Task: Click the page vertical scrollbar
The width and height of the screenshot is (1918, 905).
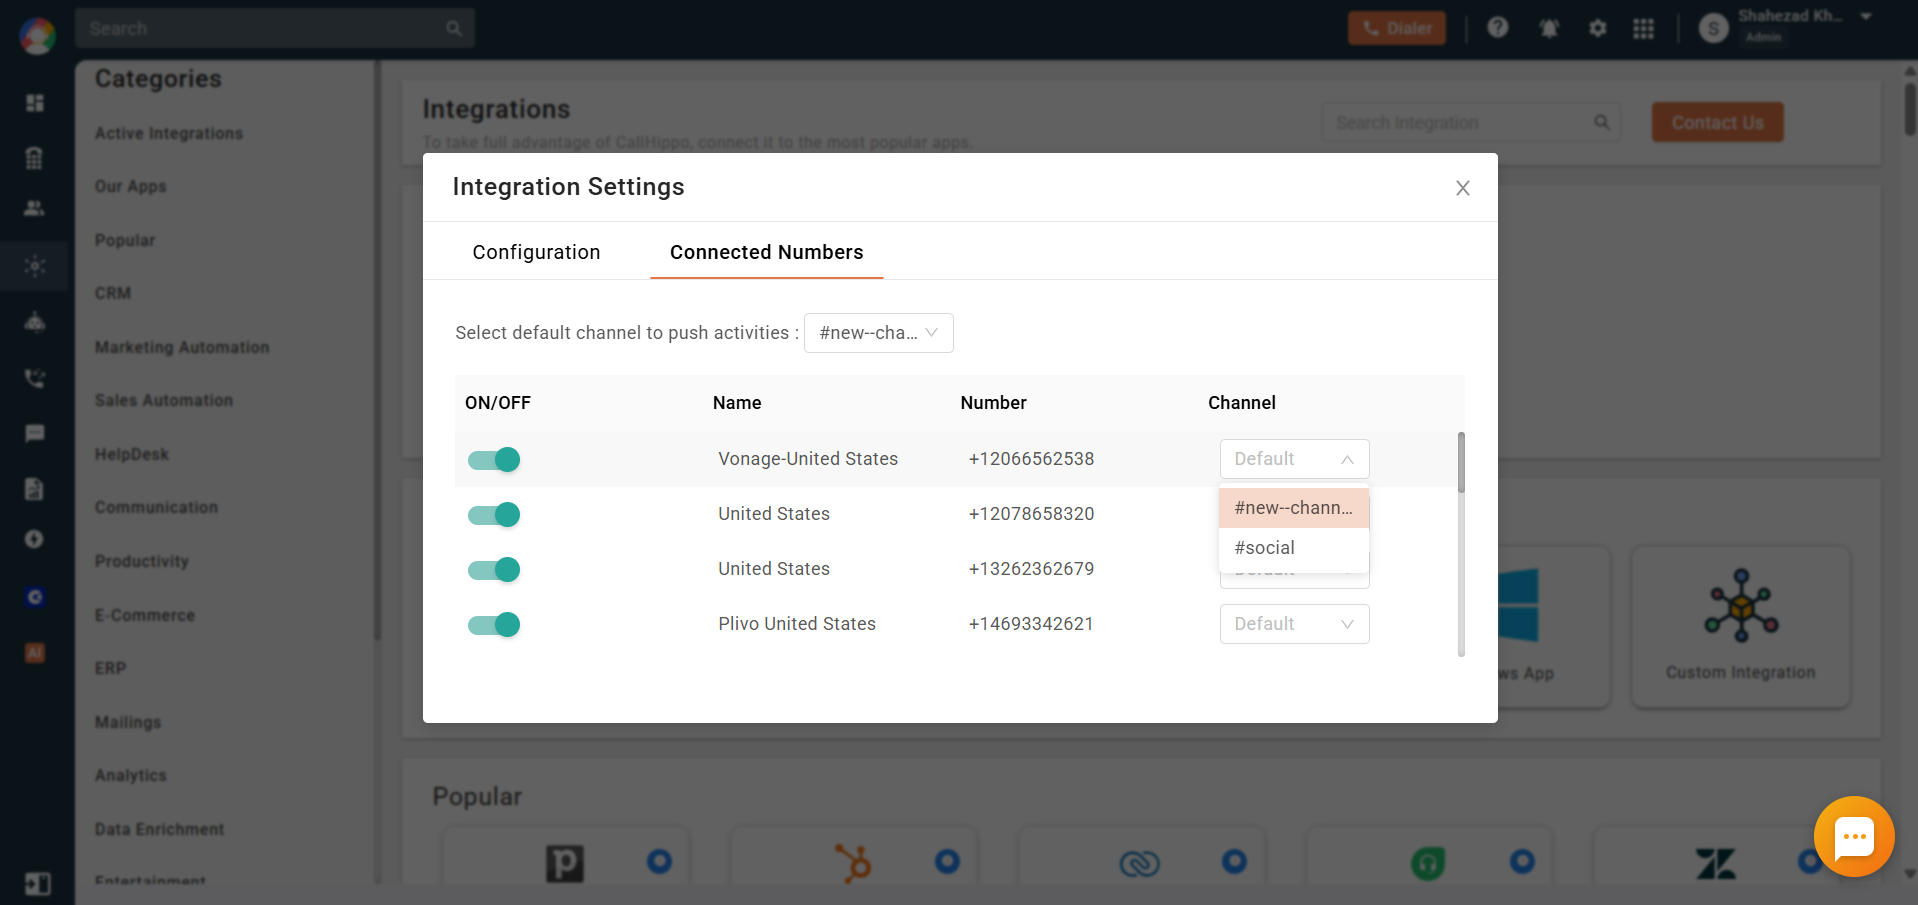Action: 1910,110
